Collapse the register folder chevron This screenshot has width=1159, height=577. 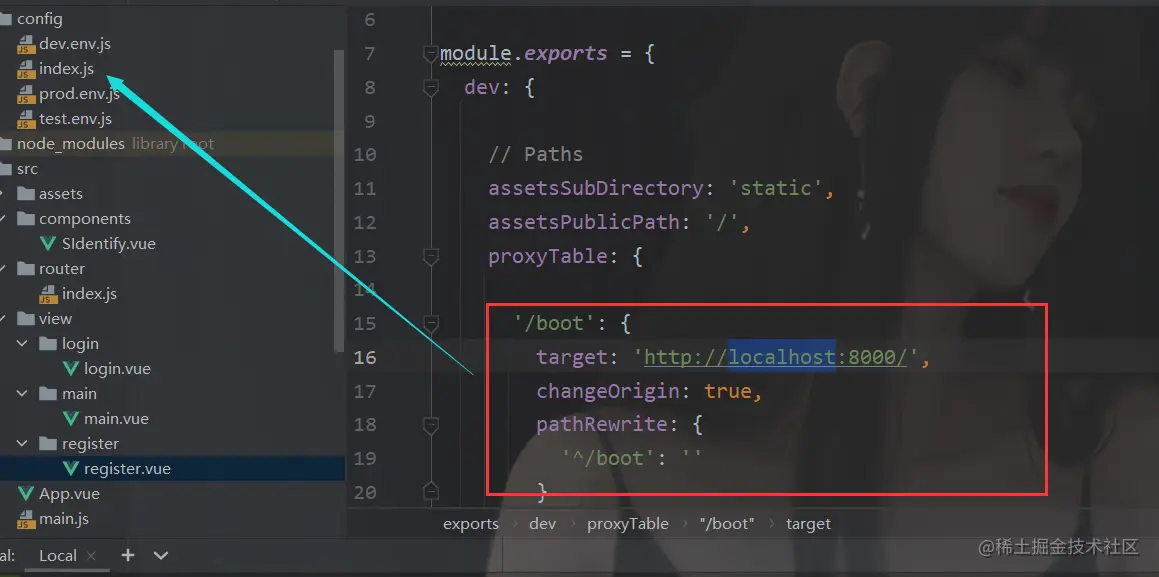click(x=22, y=444)
